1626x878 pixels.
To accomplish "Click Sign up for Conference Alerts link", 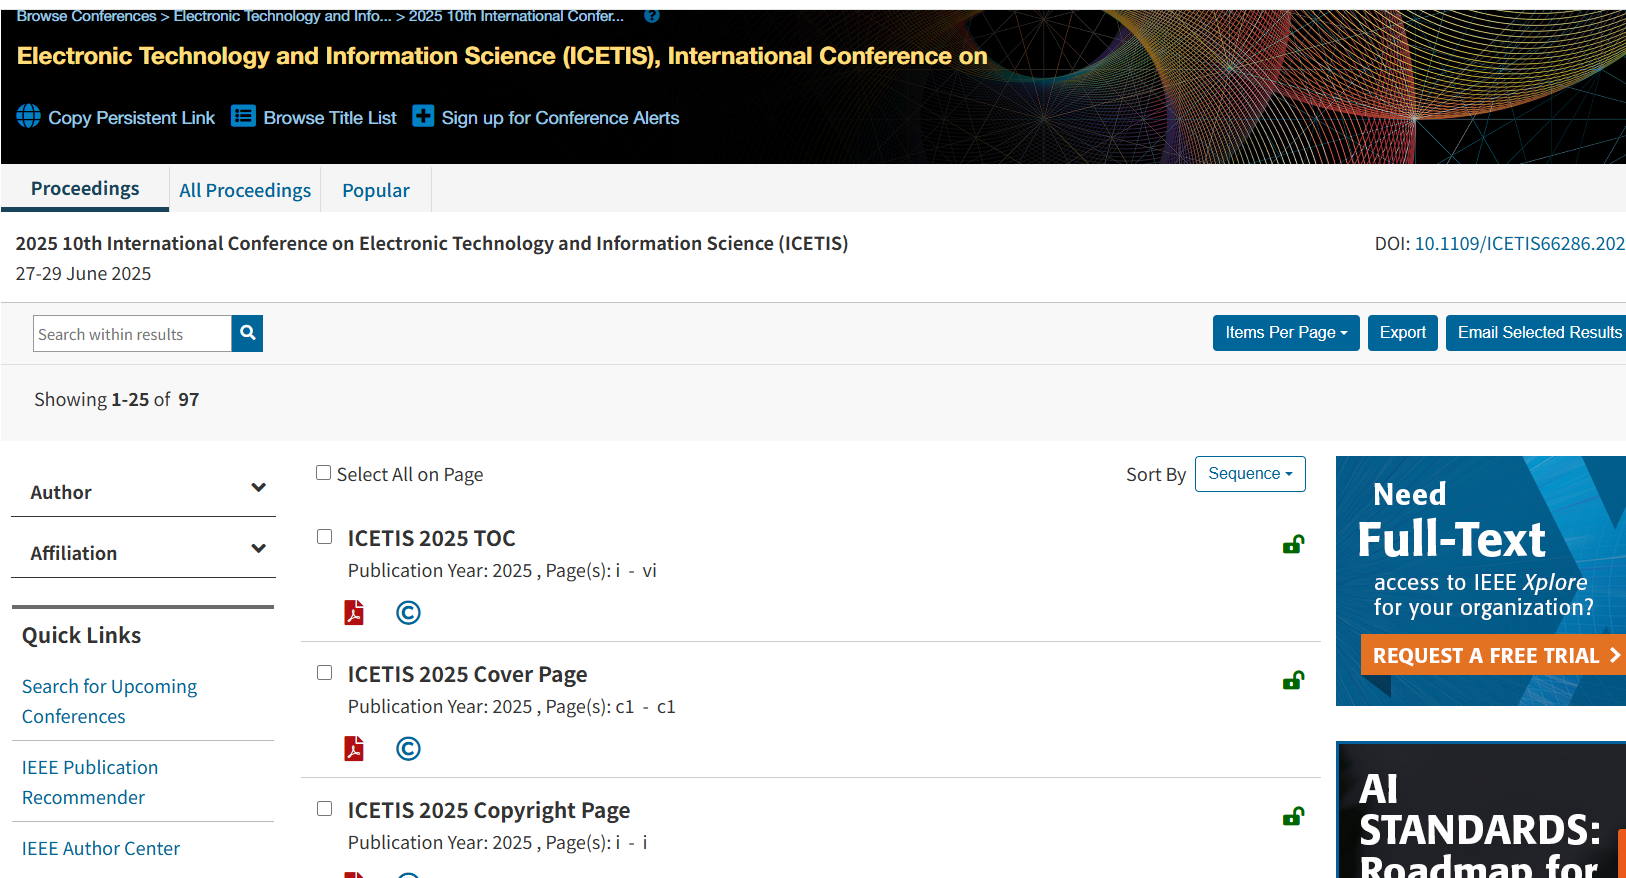I will coord(560,118).
